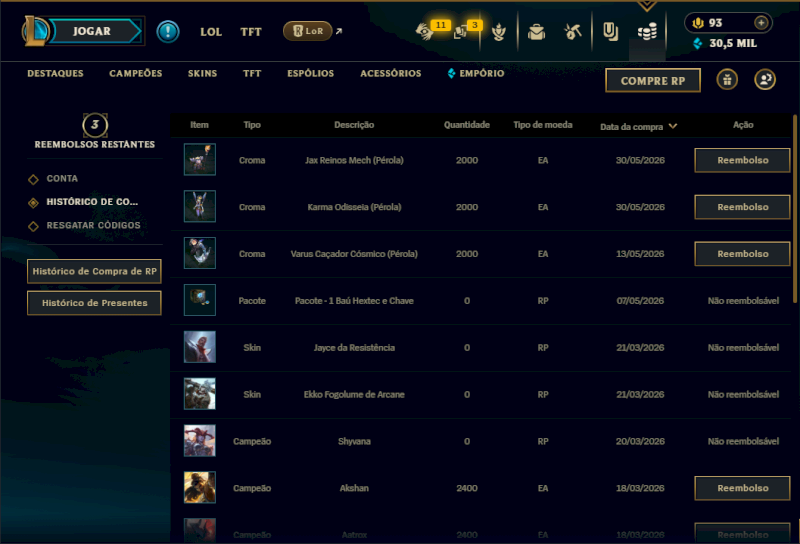Switch to the LOL tab
The height and width of the screenshot is (544, 800).
click(211, 32)
